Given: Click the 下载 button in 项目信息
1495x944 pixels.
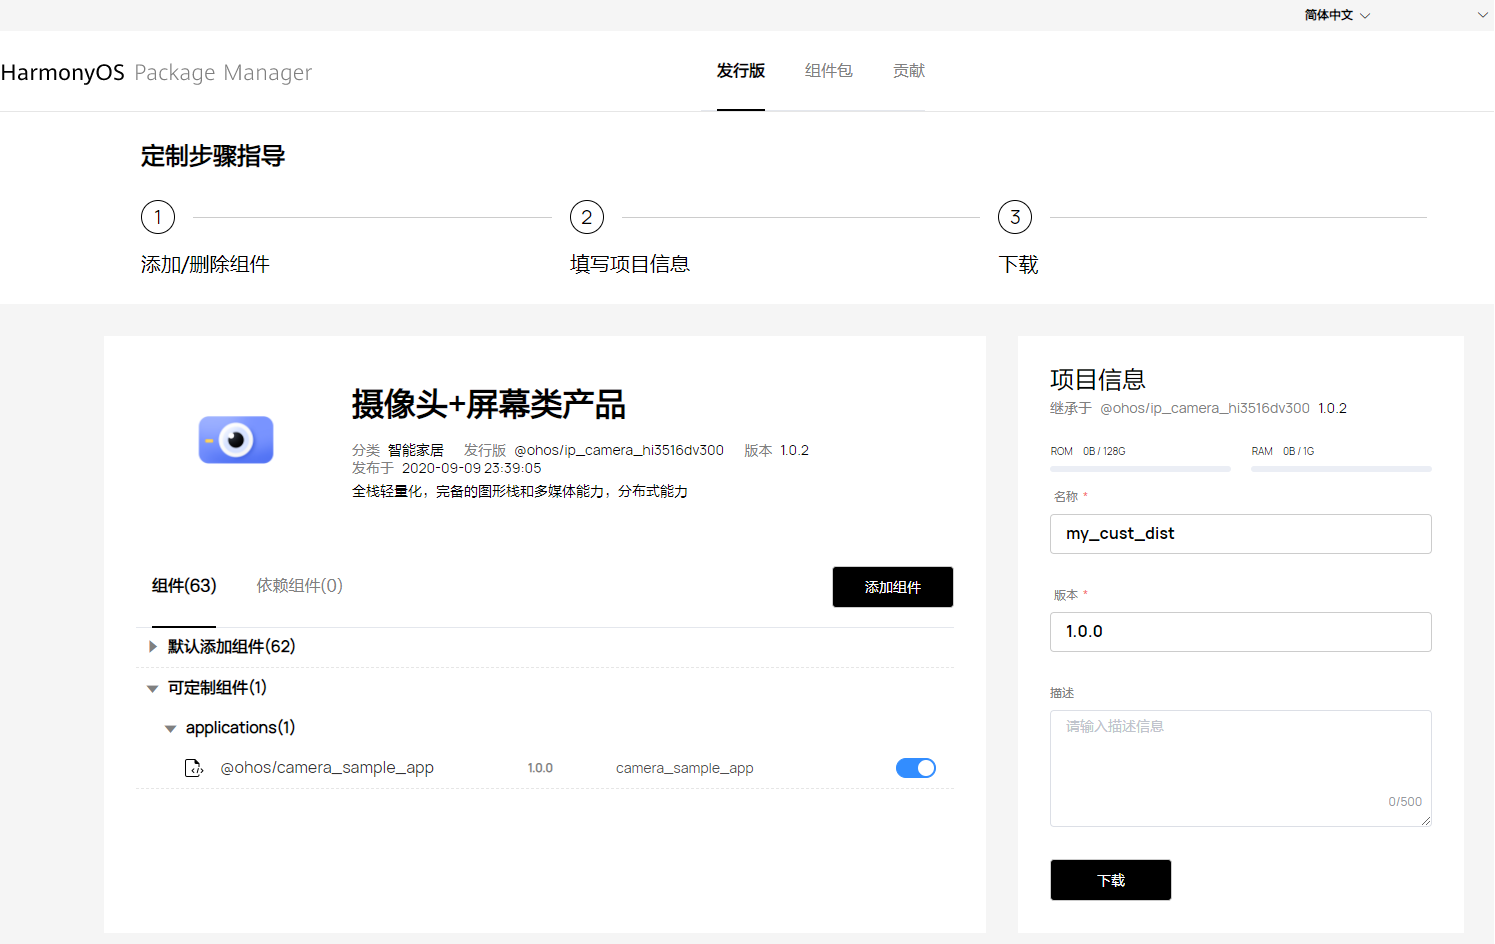Looking at the screenshot, I should pos(1111,880).
